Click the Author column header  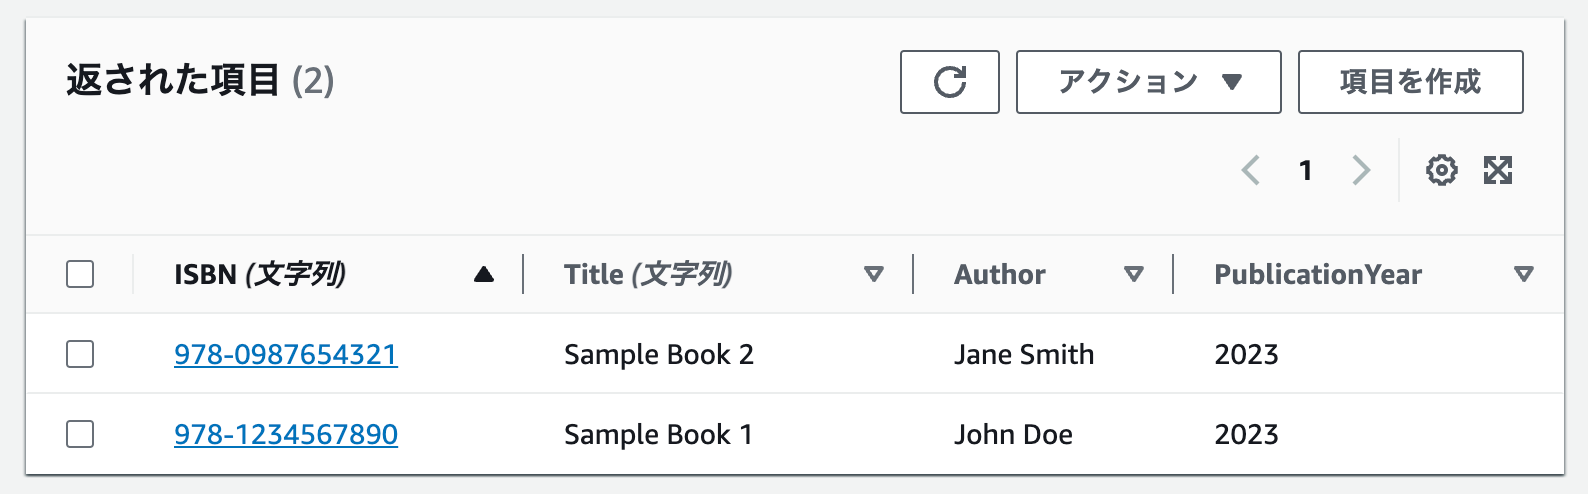[1000, 274]
